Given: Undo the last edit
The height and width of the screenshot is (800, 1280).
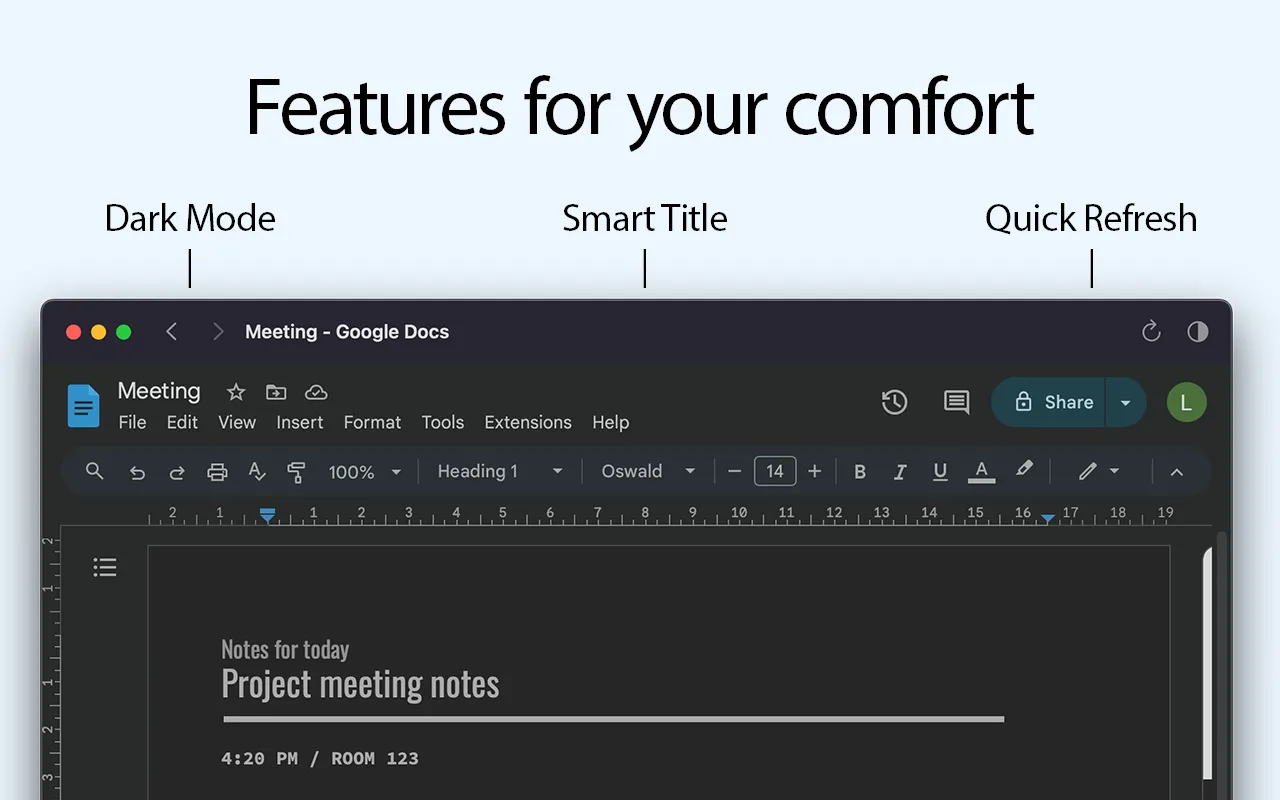Looking at the screenshot, I should coord(137,471).
